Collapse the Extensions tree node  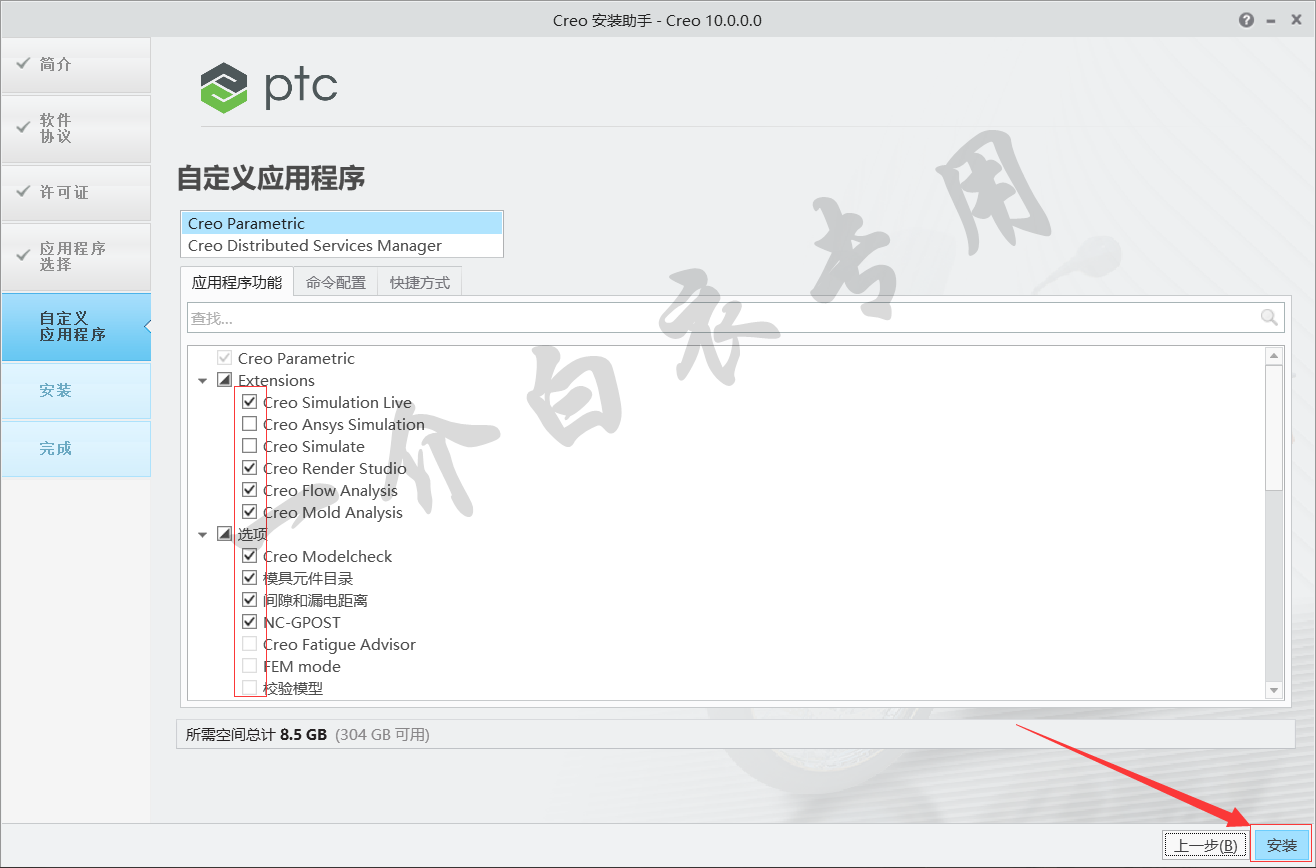pos(203,381)
